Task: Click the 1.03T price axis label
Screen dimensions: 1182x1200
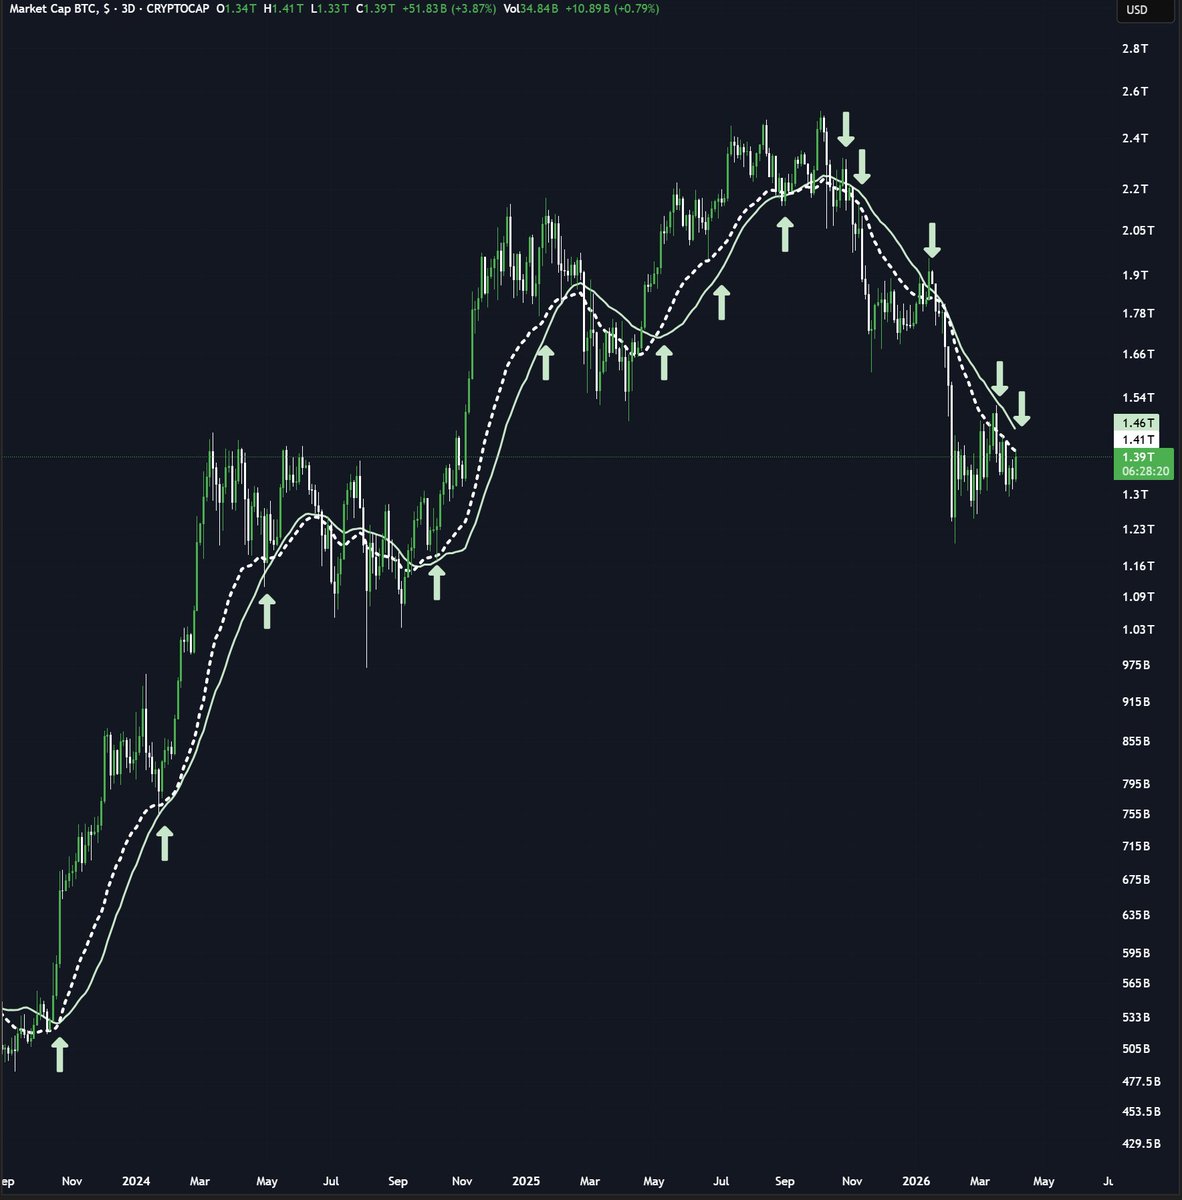Action: point(1138,629)
